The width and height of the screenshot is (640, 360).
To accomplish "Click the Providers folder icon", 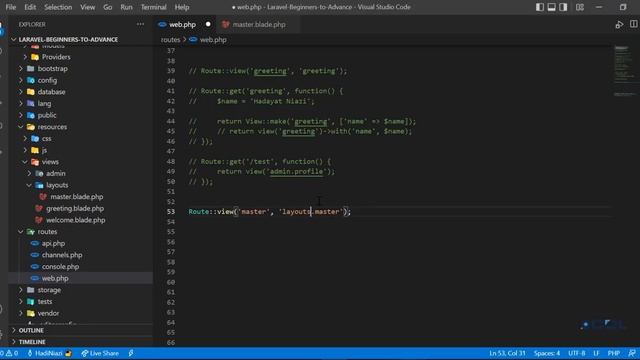I will point(35,57).
